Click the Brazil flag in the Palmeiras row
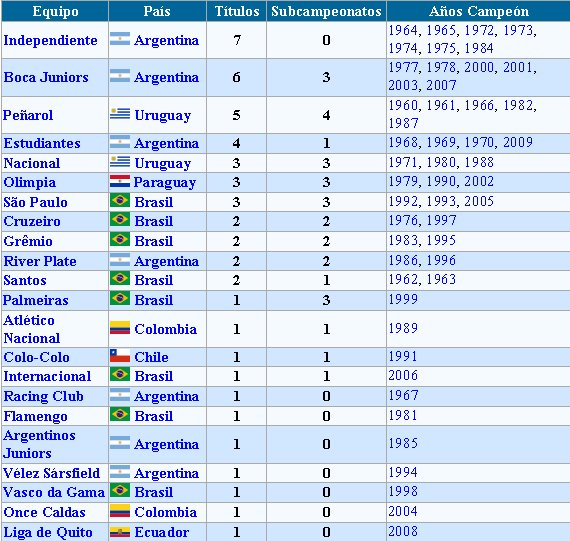Image resolution: width=570 pixels, height=541 pixels. pyautogui.click(x=120, y=299)
